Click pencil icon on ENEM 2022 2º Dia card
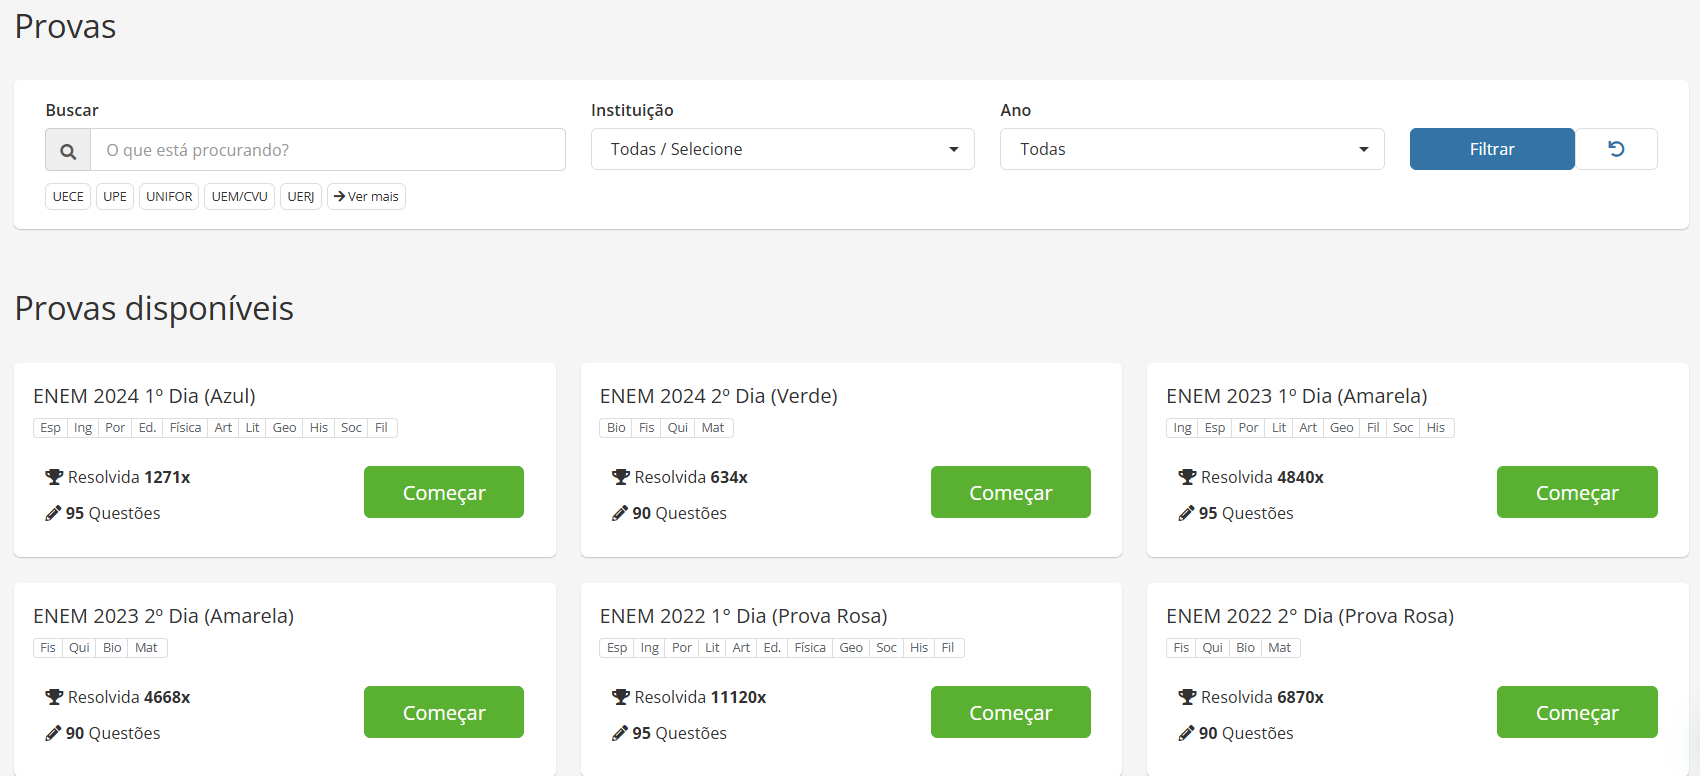This screenshot has height=776, width=1700. tap(1186, 733)
